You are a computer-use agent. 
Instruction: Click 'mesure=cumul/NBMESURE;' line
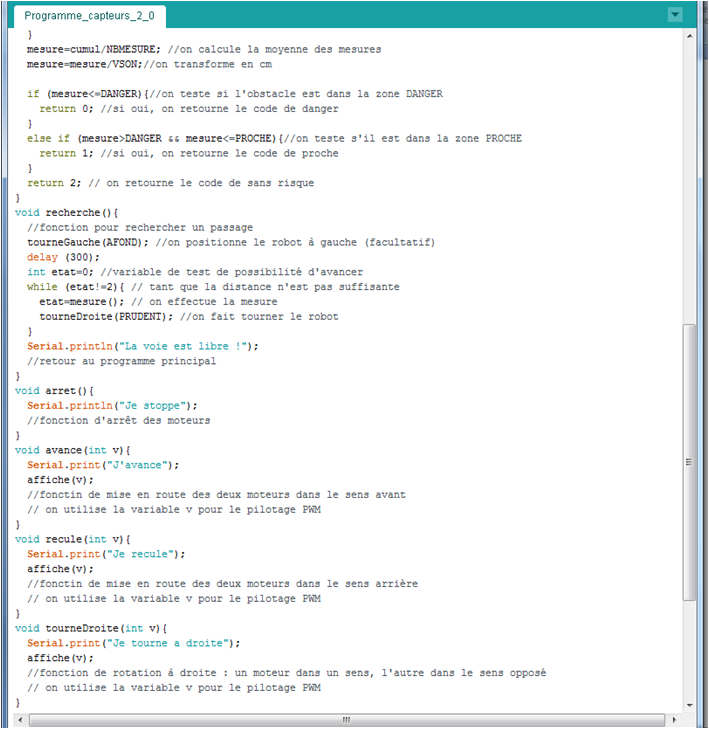point(93,49)
